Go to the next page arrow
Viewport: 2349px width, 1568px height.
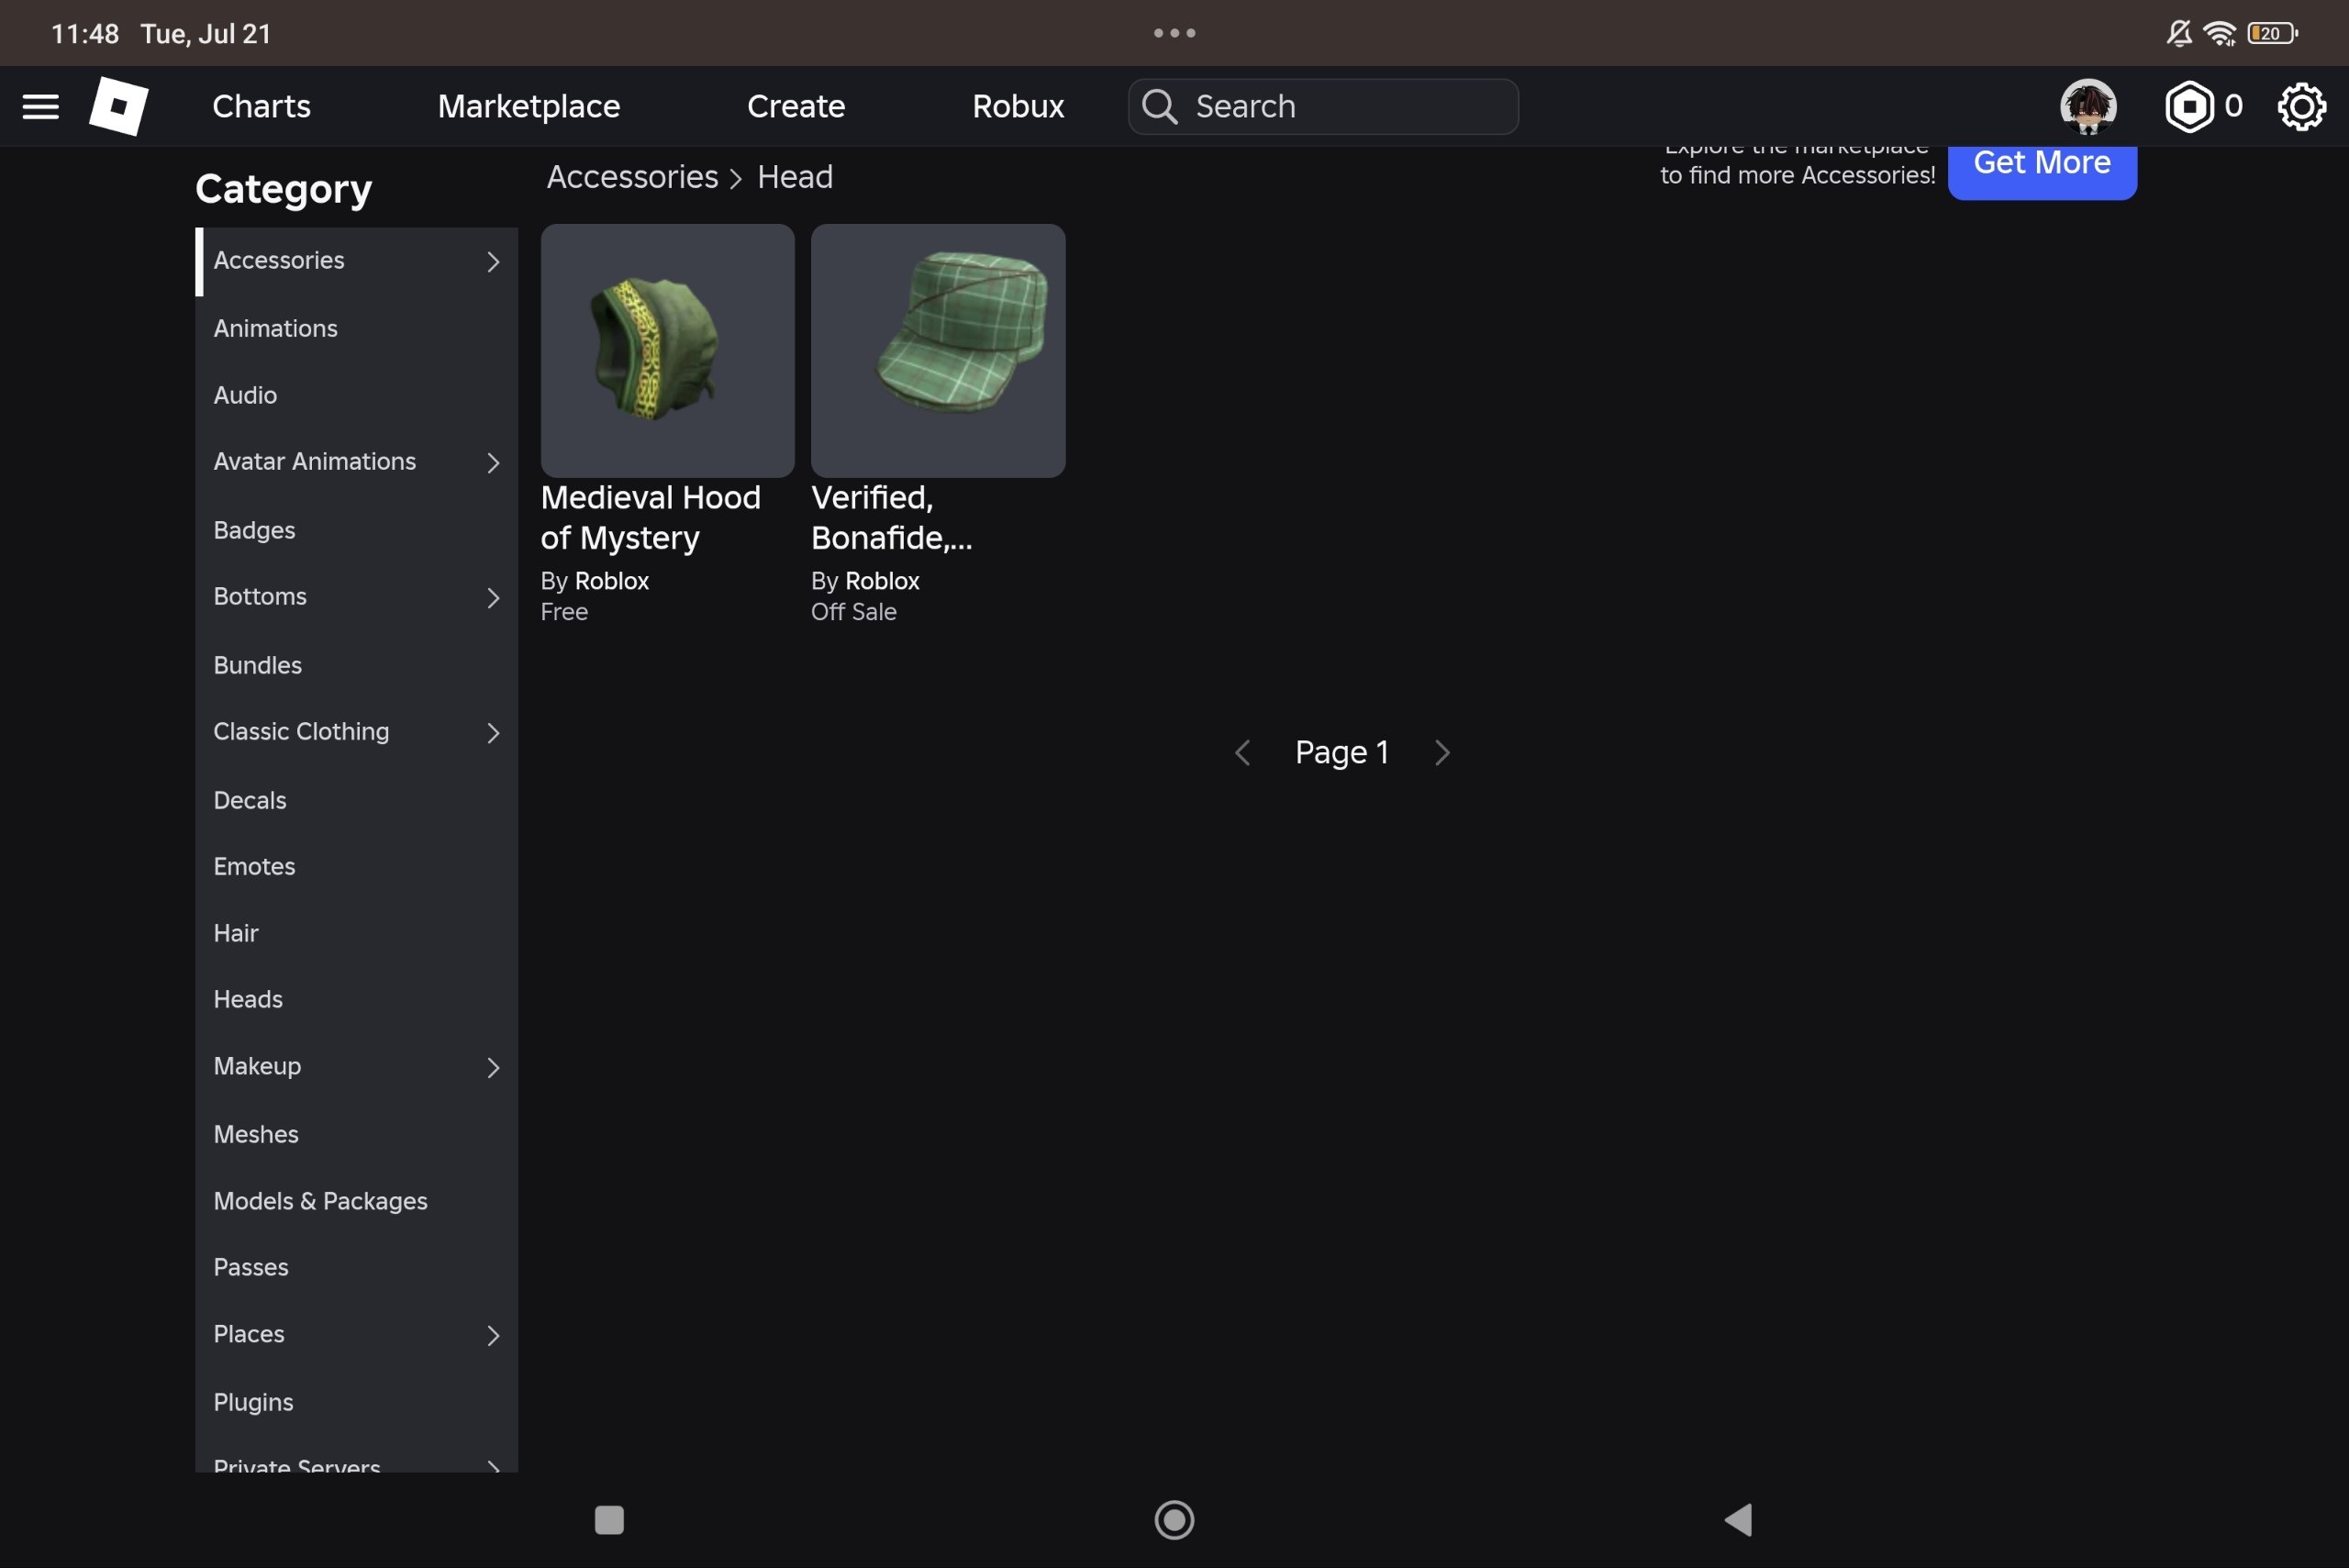coord(1442,753)
